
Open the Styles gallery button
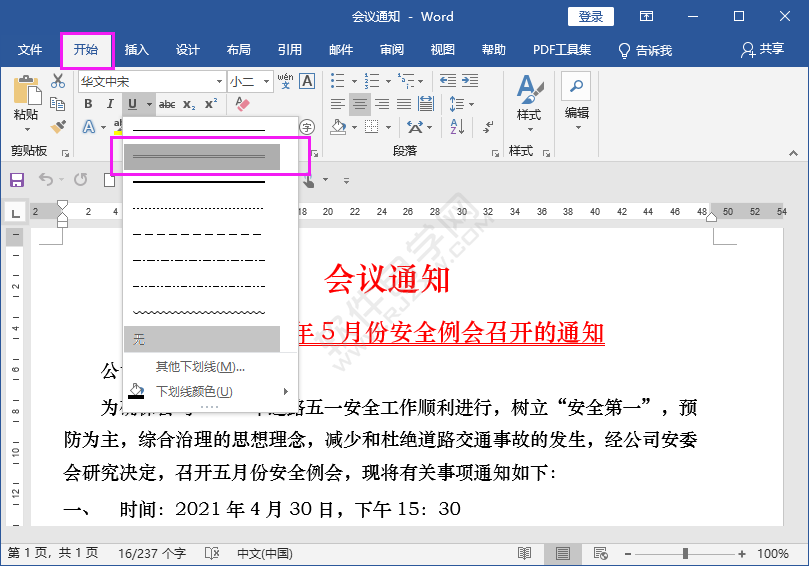pos(529,103)
